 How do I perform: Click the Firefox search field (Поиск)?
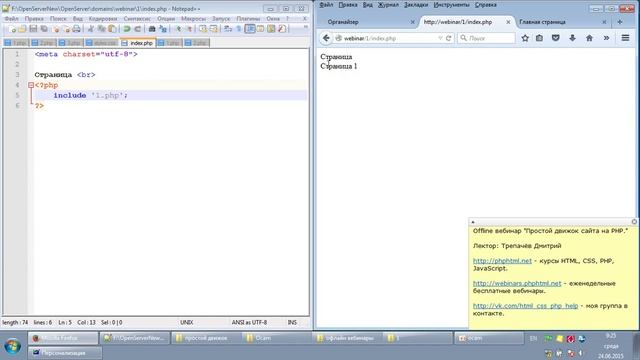(487, 38)
